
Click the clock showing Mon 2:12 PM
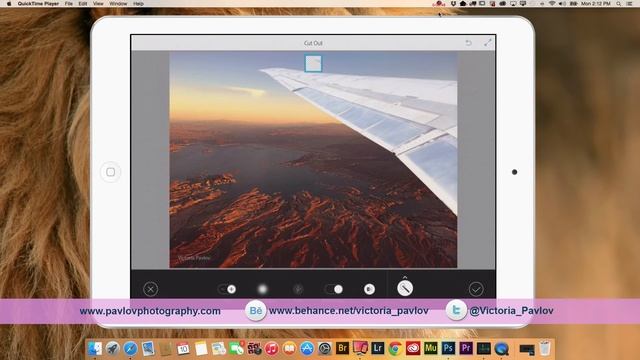(596, 3)
